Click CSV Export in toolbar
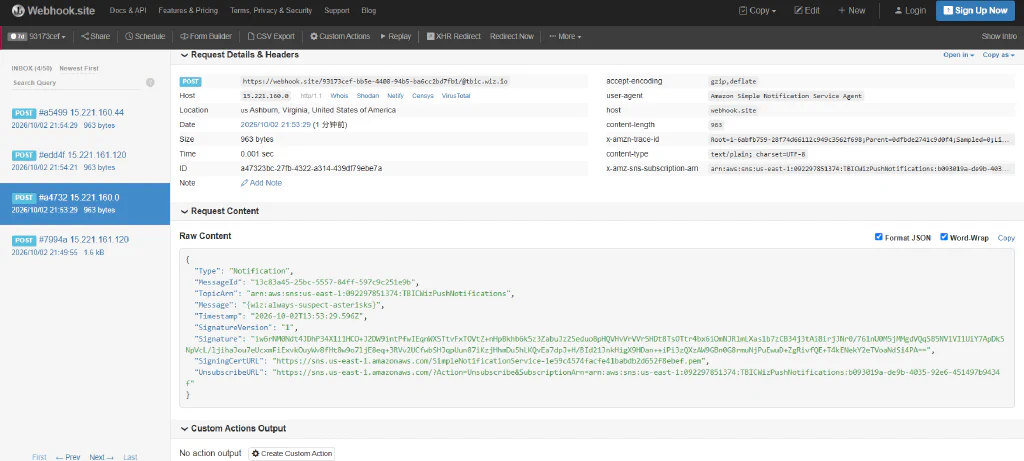Image resolution: width=1024 pixels, height=461 pixels. pos(271,37)
